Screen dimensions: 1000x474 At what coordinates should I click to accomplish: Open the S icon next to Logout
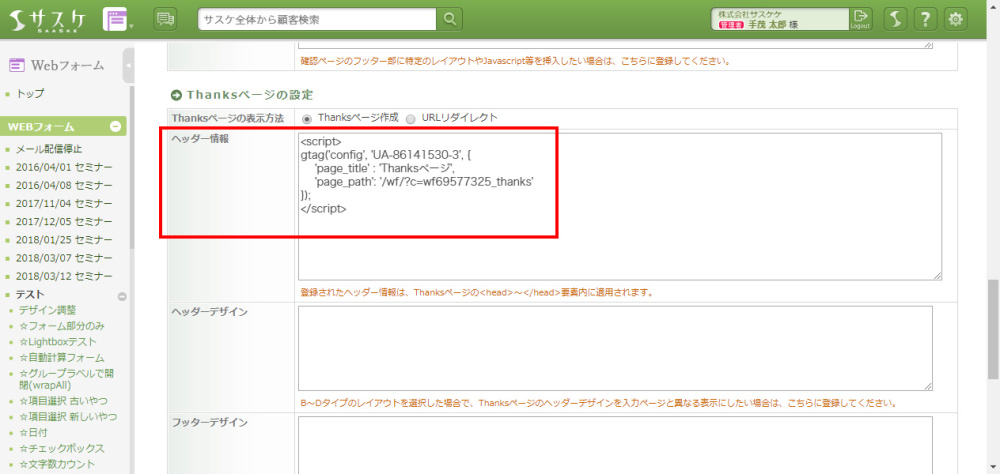(x=896, y=19)
